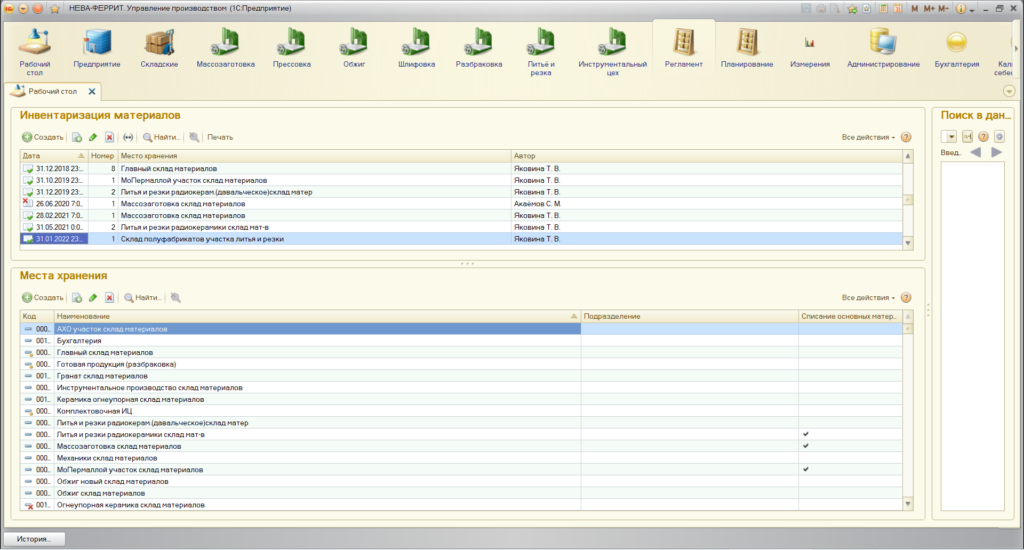Sort by the Наименование column header
The image size is (1024, 550).
317,316
